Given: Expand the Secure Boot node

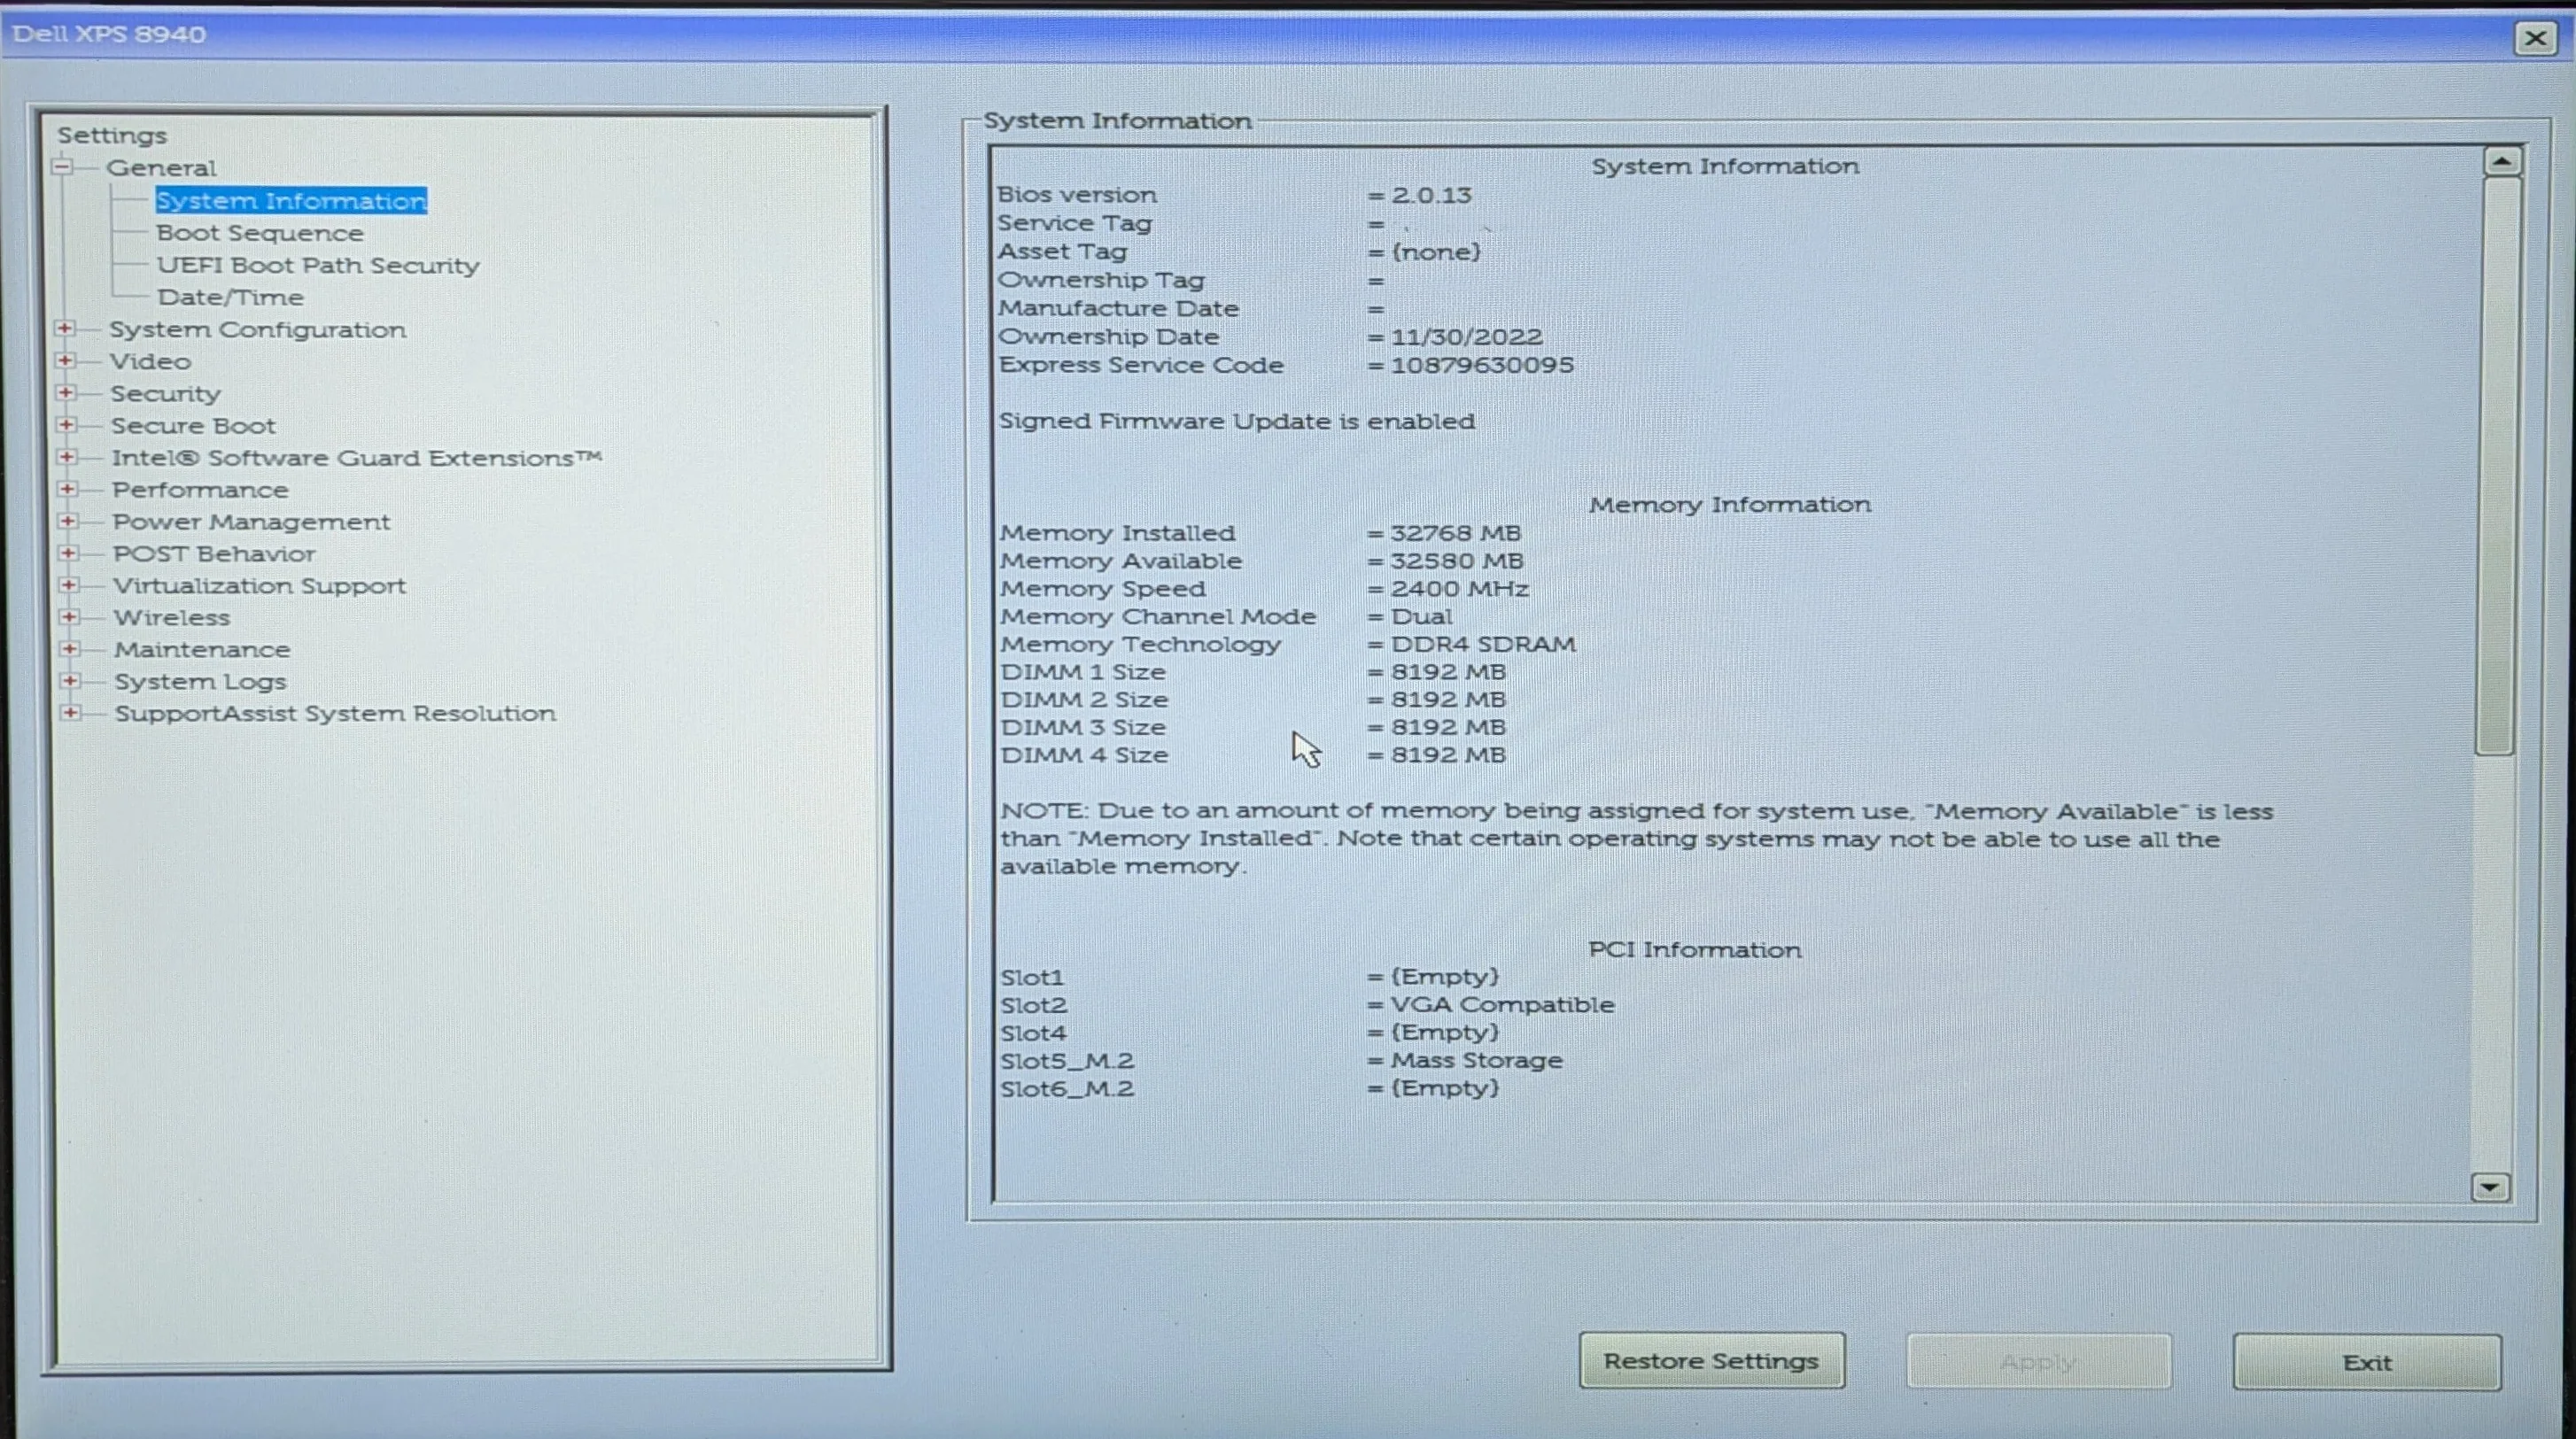Looking at the screenshot, I should [x=66, y=425].
